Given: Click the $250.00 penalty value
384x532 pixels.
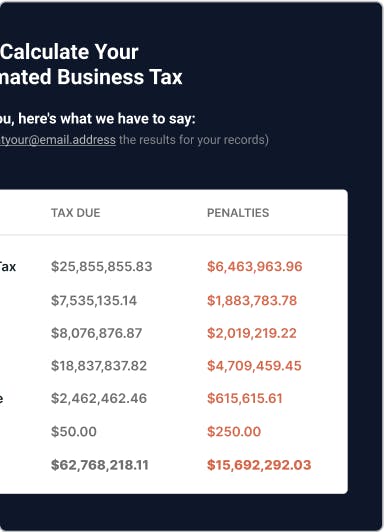Looking at the screenshot, I should [x=234, y=431].
